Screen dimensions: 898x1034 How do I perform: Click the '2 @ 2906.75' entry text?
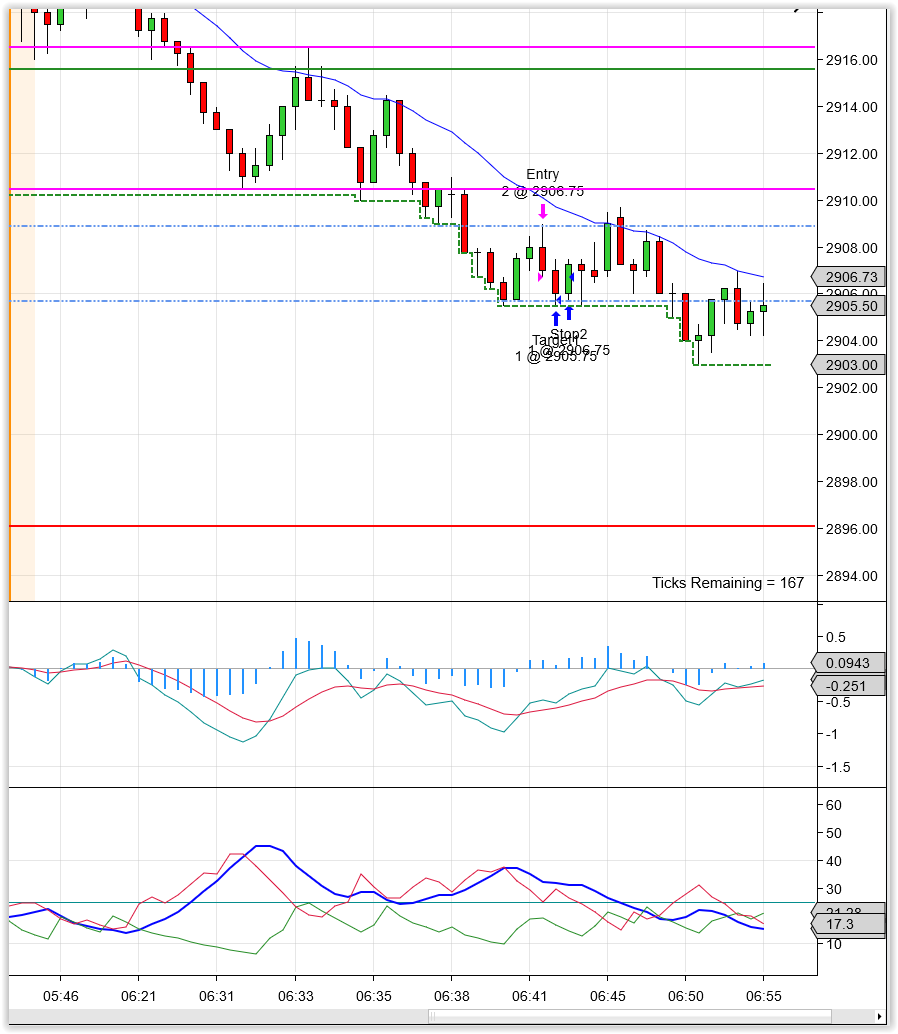[543, 191]
